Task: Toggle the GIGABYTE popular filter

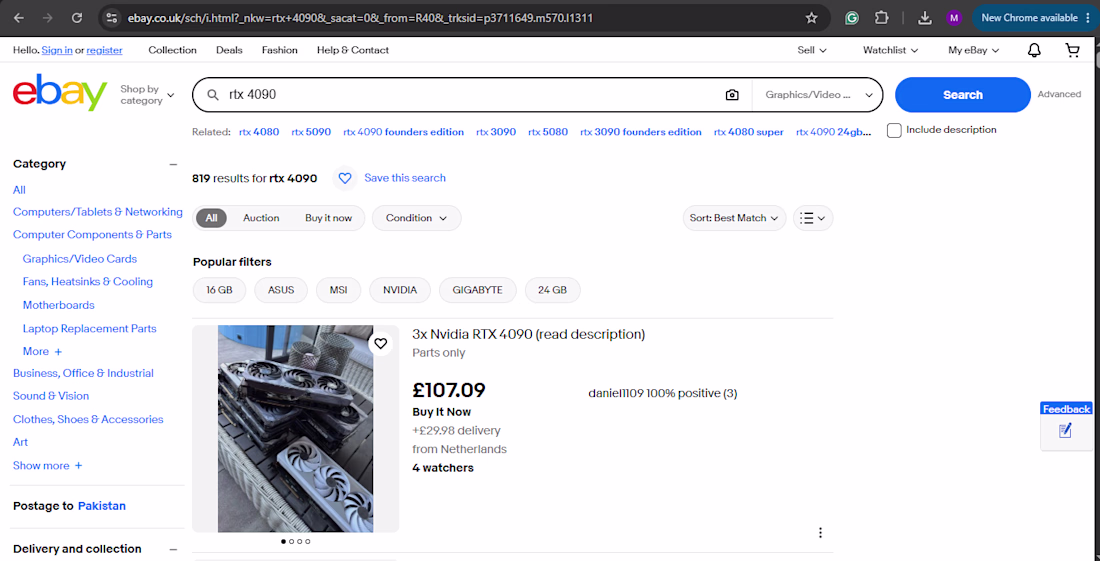Action: click(478, 290)
